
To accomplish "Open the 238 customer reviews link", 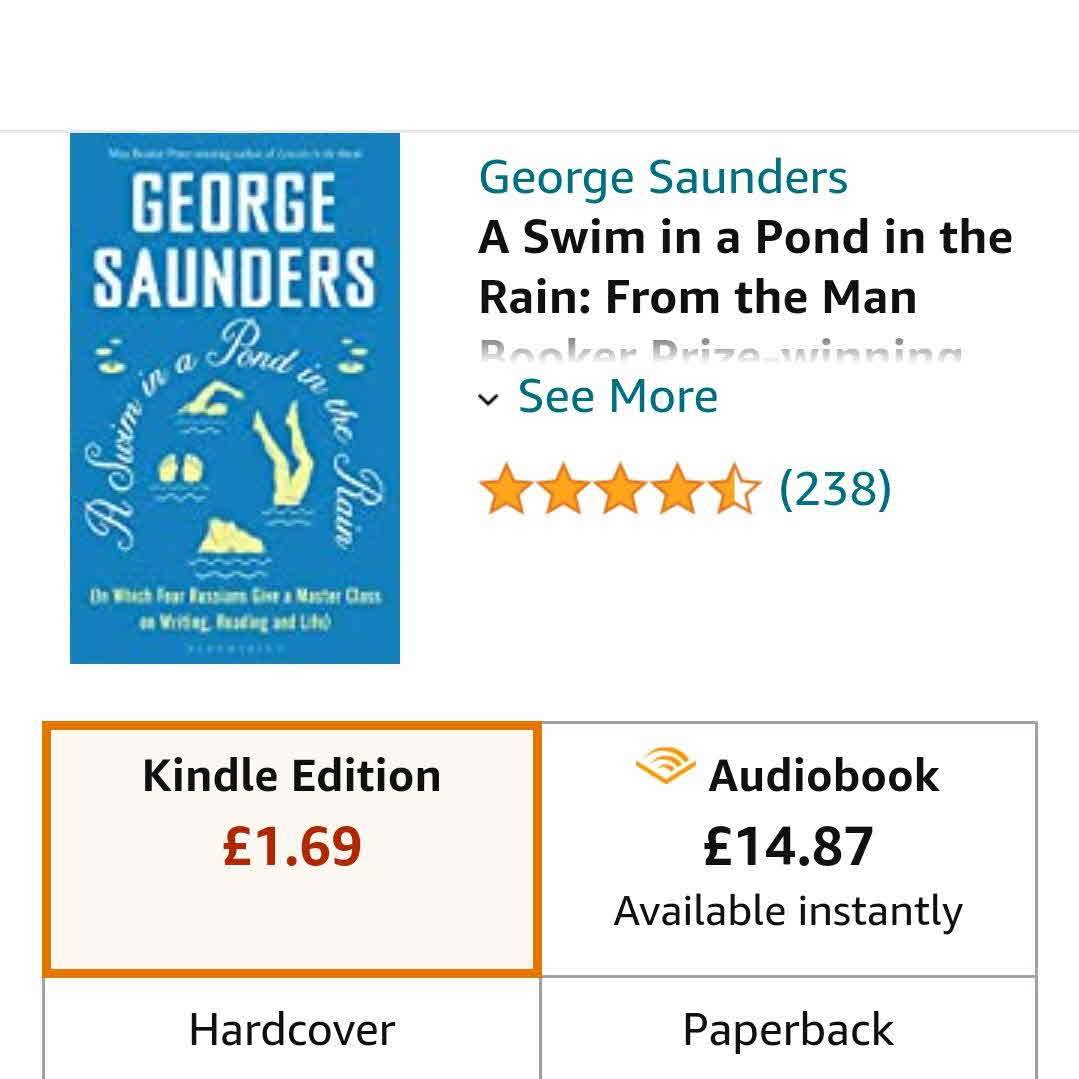I will tap(834, 489).
